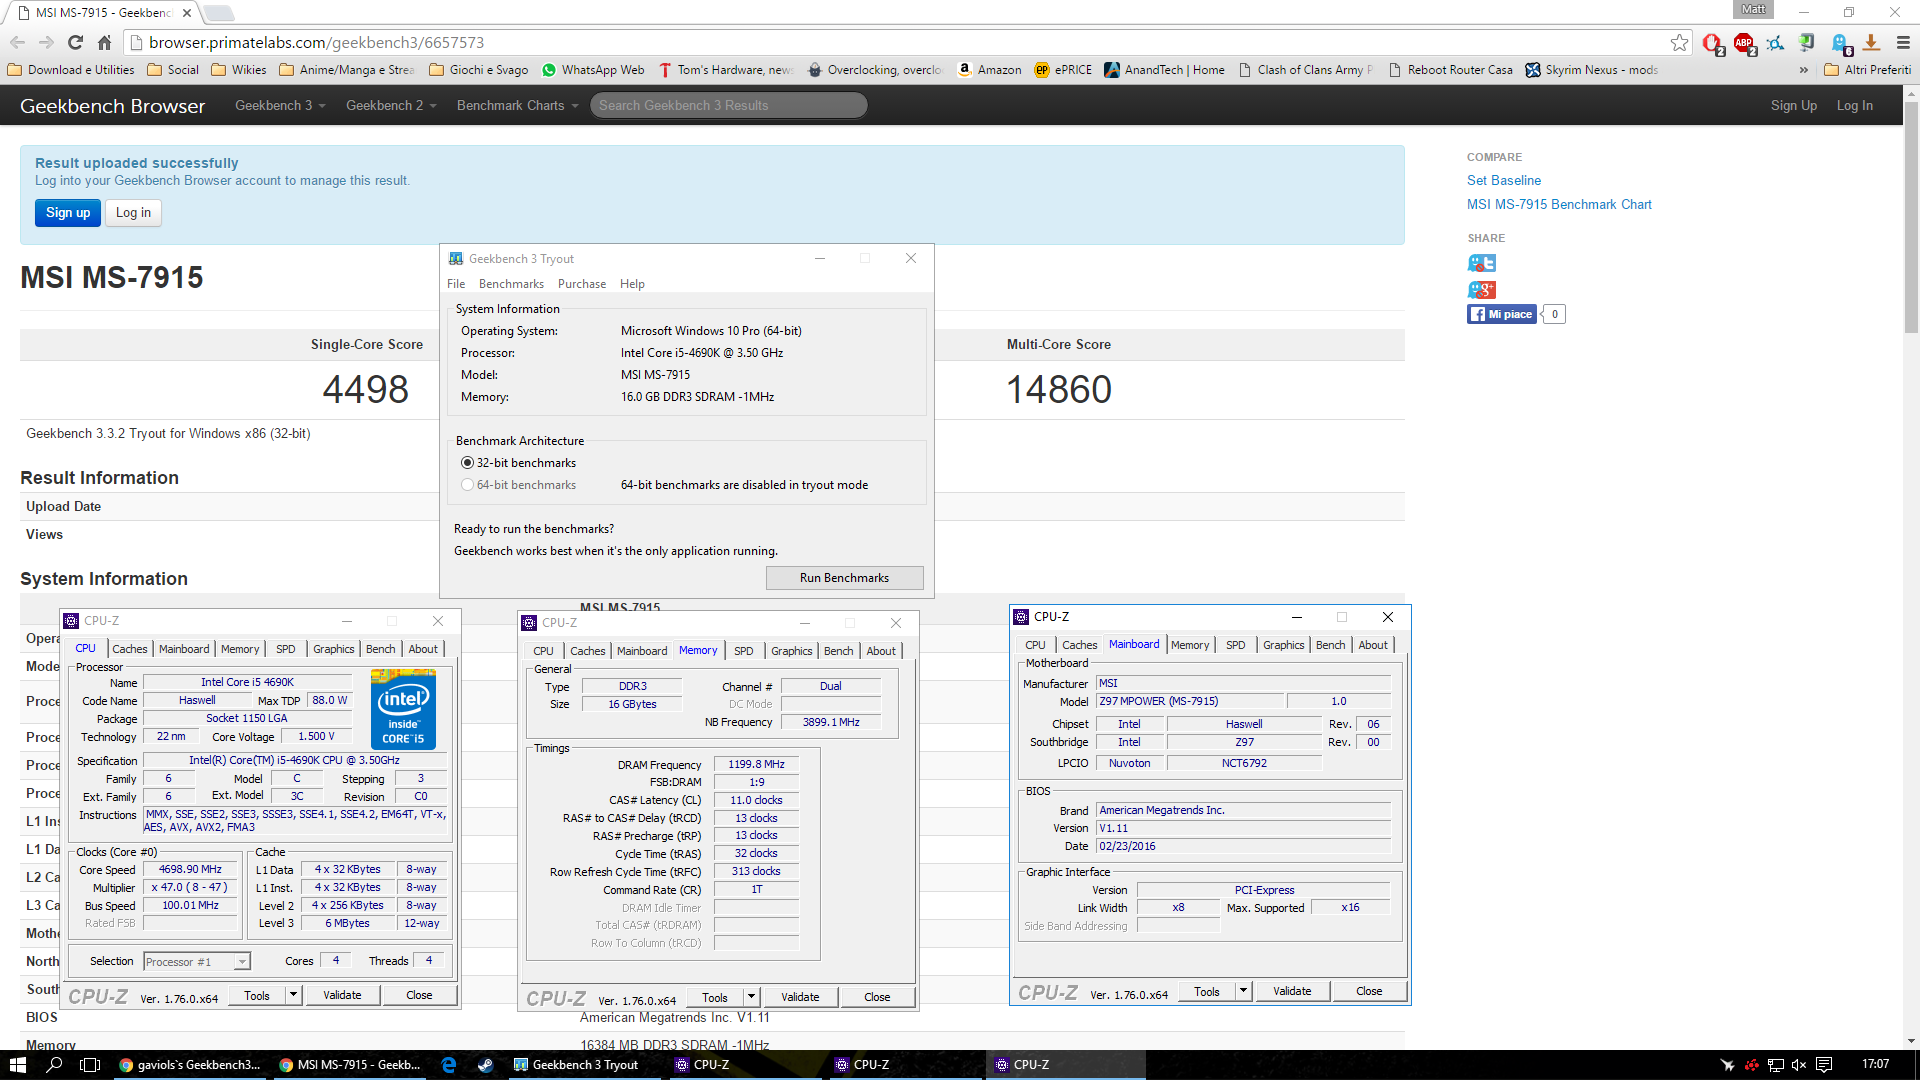Viewport: 1920px width, 1080px height.
Task: Click Close in the left CPU-Z window
Action: [x=419, y=995]
